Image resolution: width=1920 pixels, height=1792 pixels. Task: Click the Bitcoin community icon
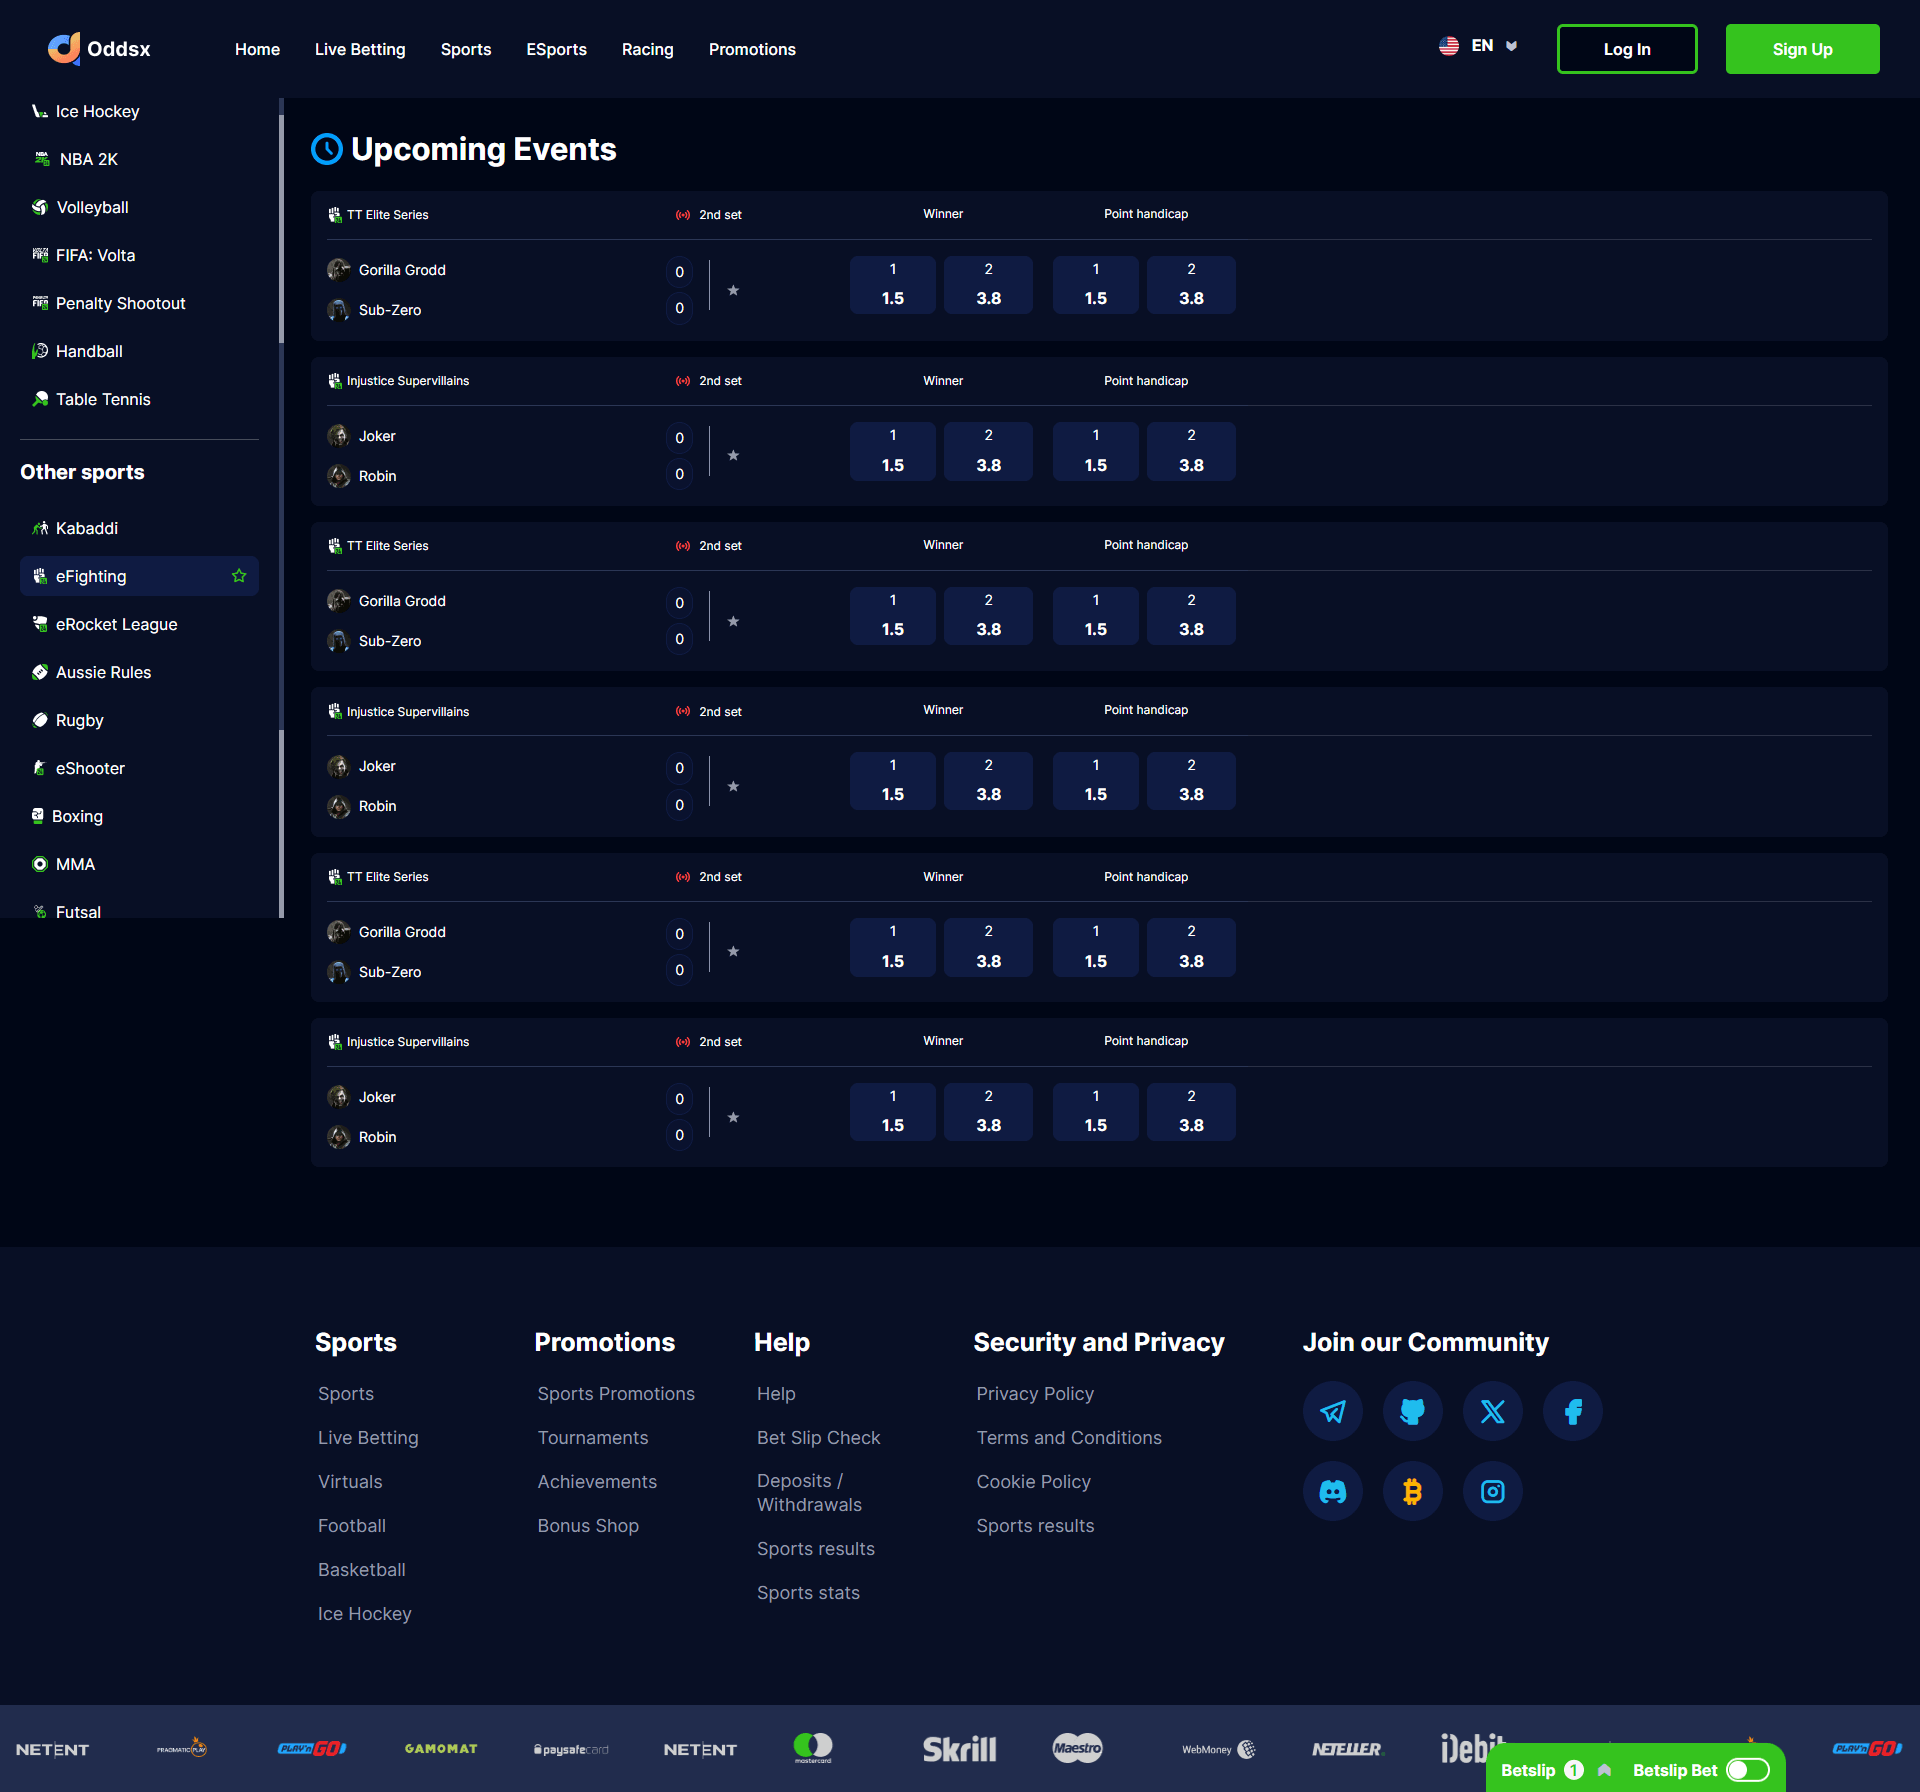click(x=1412, y=1491)
